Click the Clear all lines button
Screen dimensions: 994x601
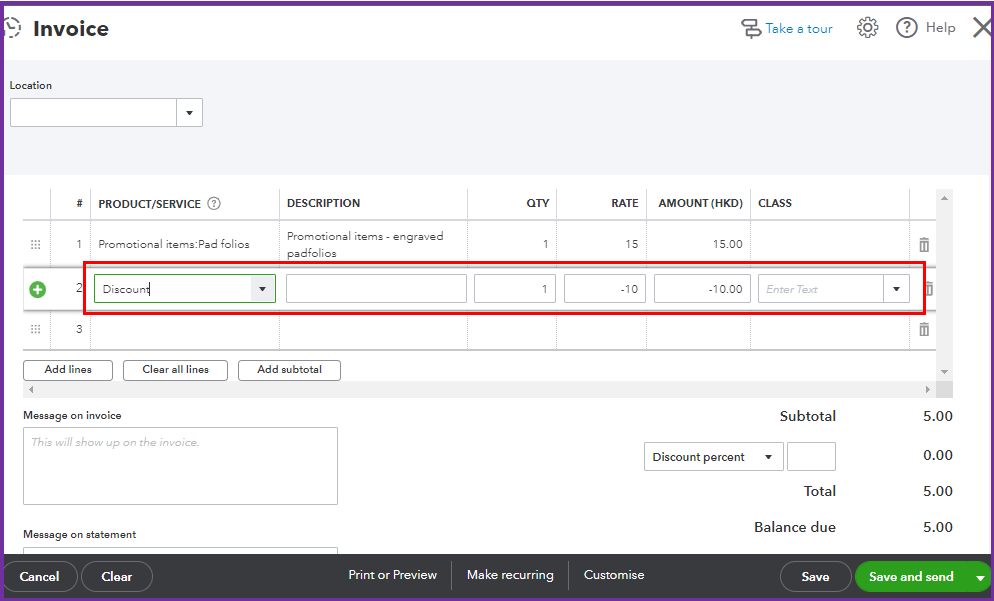tap(176, 370)
